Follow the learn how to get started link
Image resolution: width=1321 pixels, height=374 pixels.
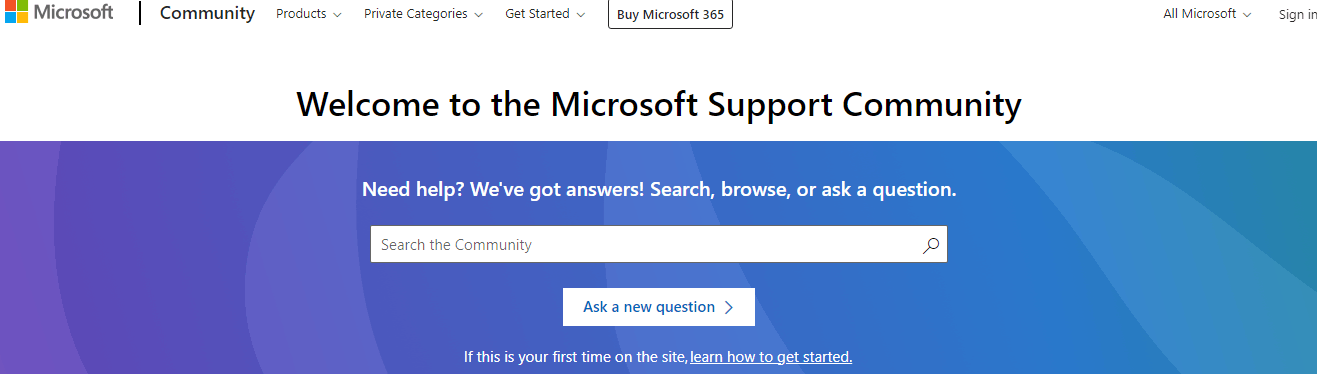(771, 357)
